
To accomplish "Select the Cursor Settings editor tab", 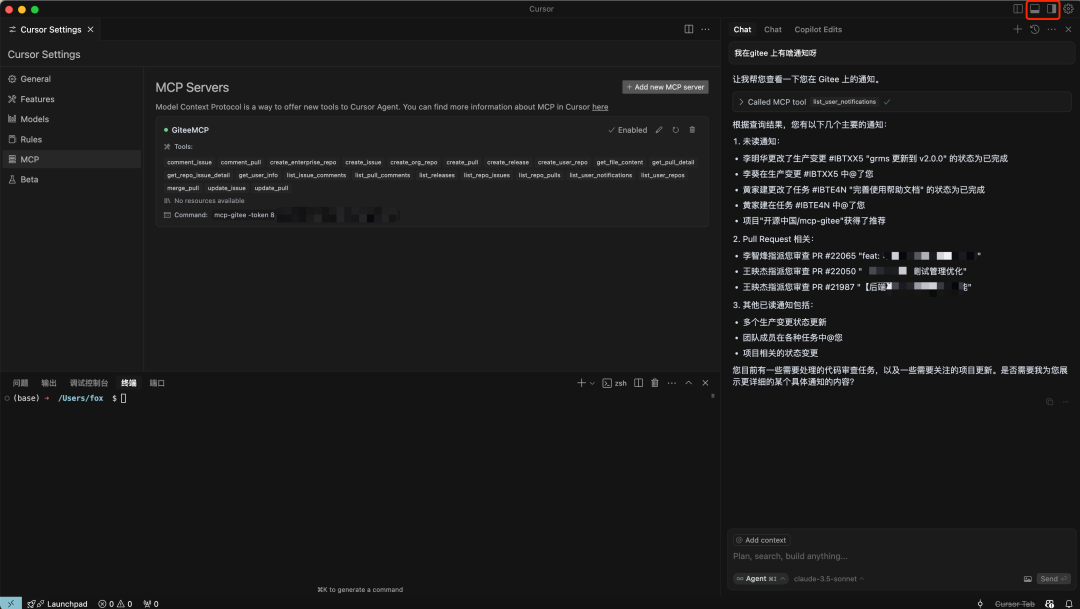I will [50, 30].
